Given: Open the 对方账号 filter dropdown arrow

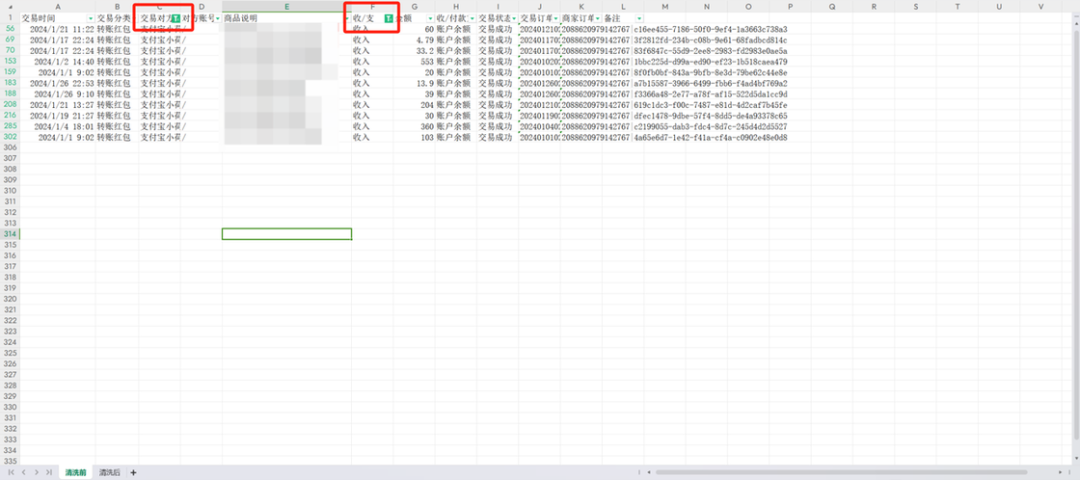Looking at the screenshot, I should coord(218,19).
